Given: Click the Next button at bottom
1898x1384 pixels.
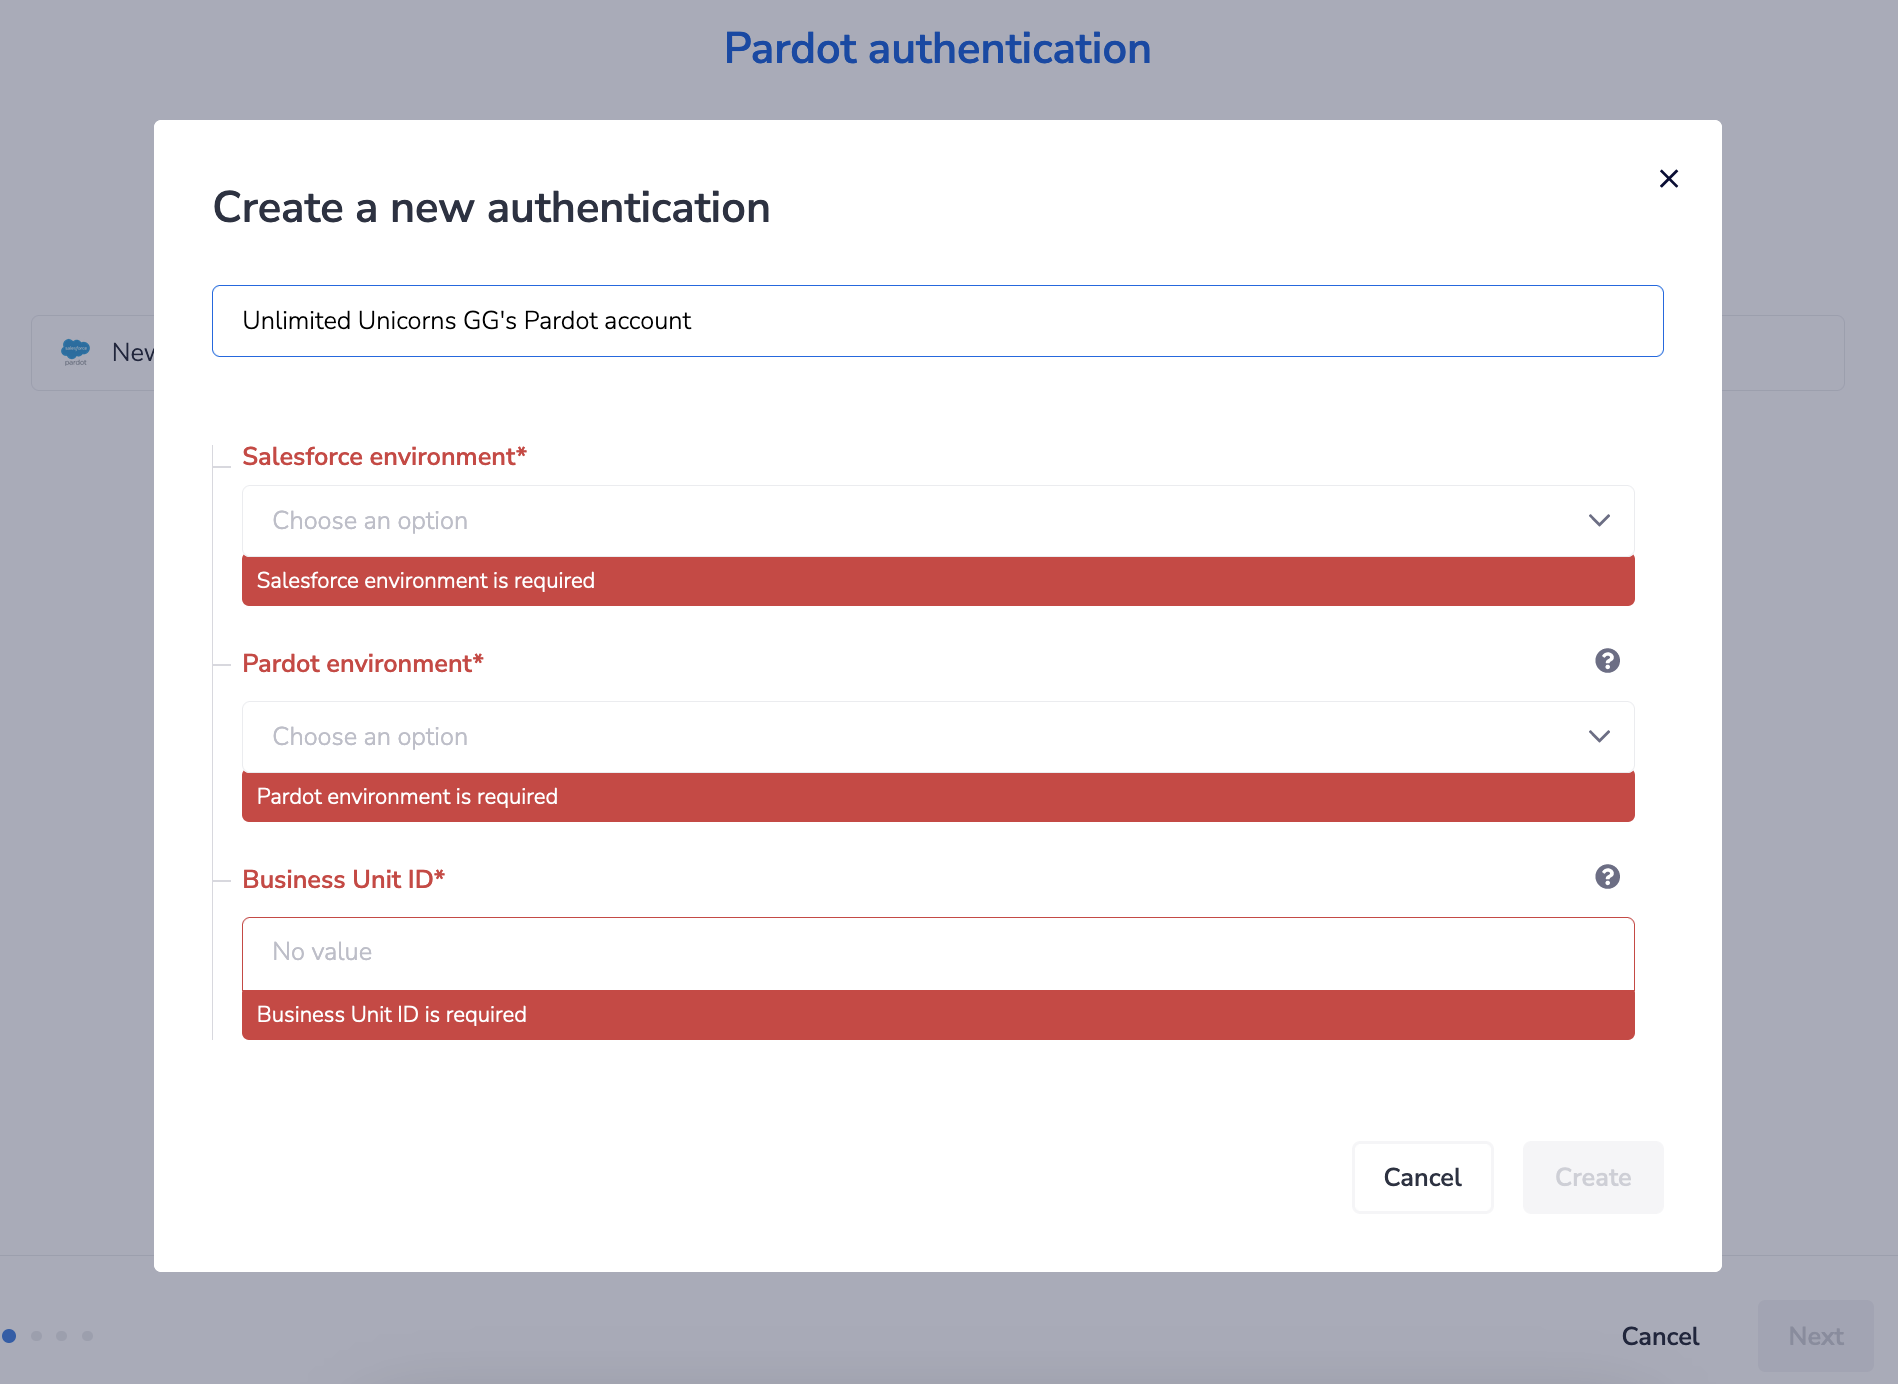Looking at the screenshot, I should coord(1816,1336).
